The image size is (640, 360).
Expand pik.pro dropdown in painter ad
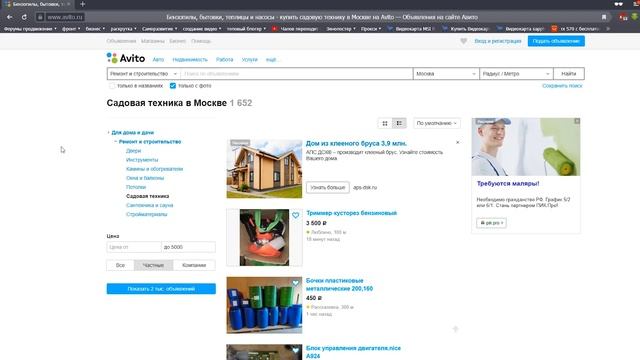pos(491,223)
